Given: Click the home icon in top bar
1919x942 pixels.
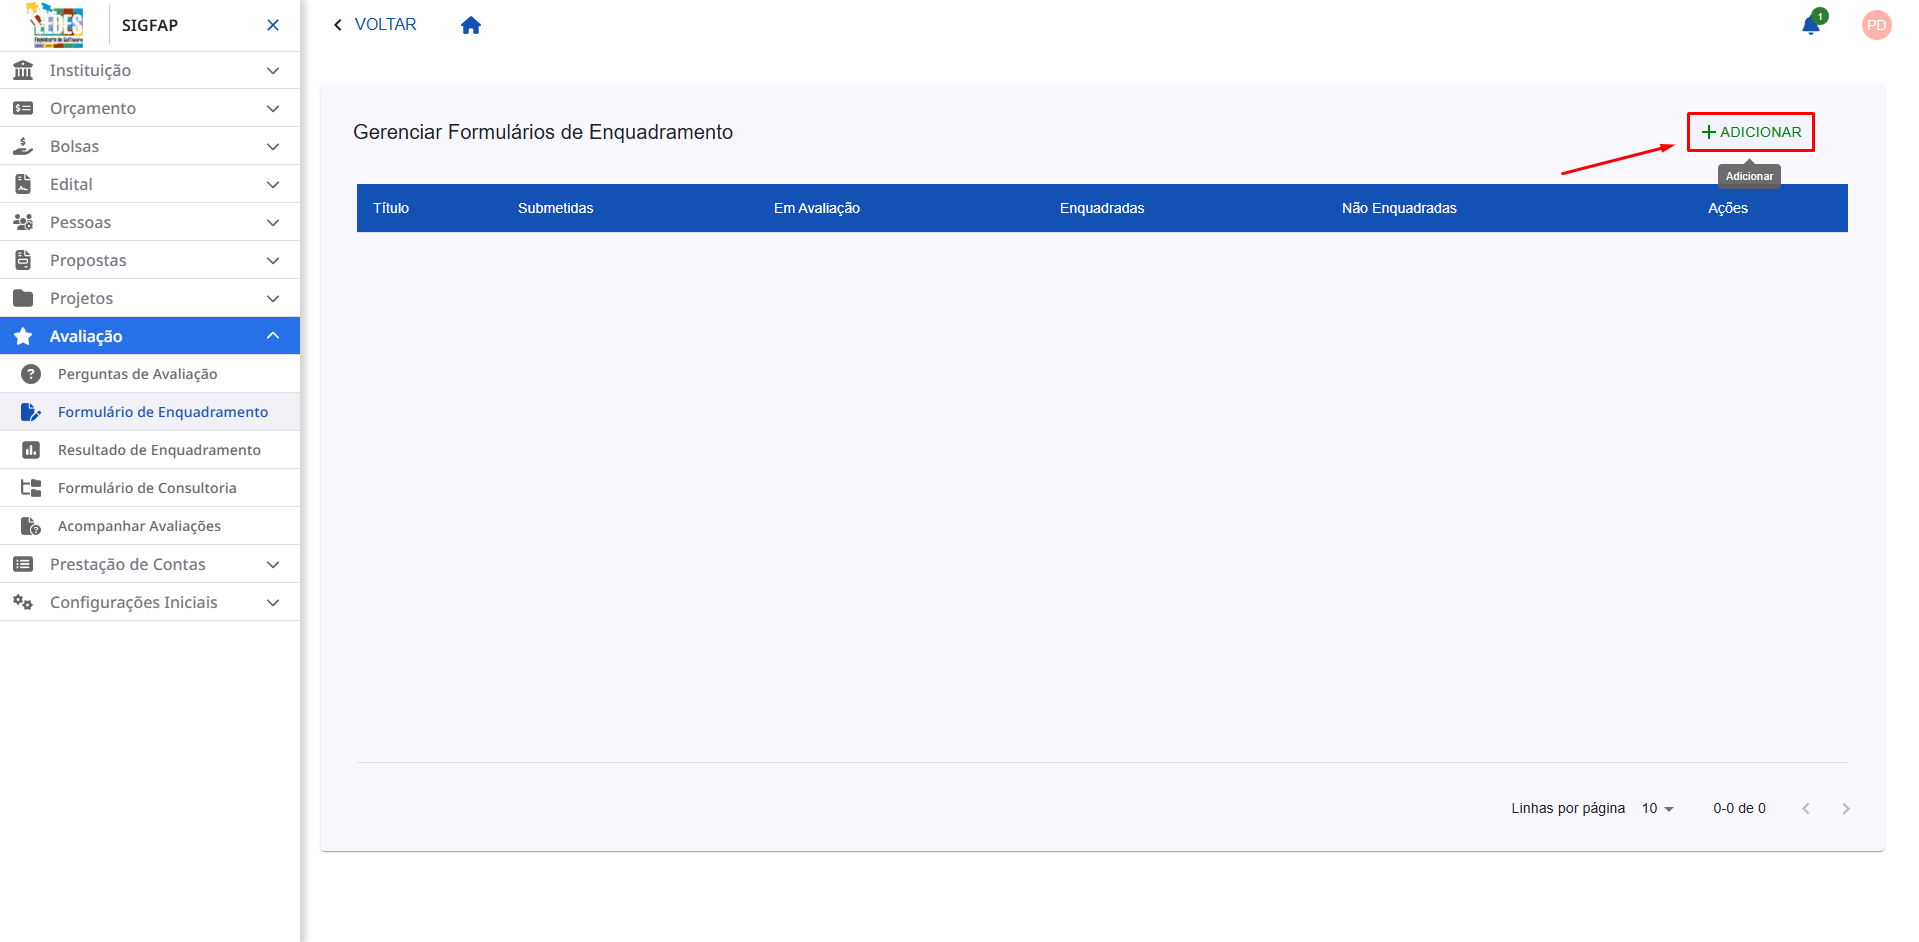Looking at the screenshot, I should coord(470,24).
